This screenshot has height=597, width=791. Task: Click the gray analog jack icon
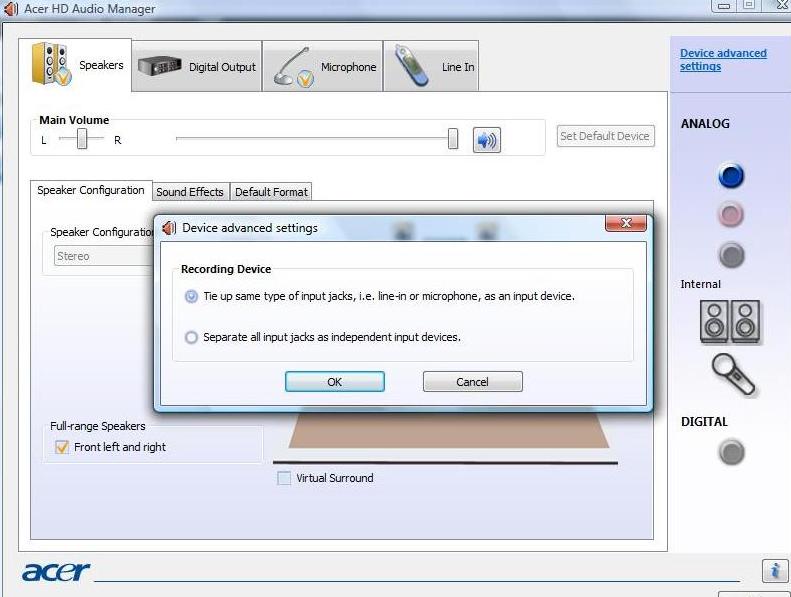(731, 255)
